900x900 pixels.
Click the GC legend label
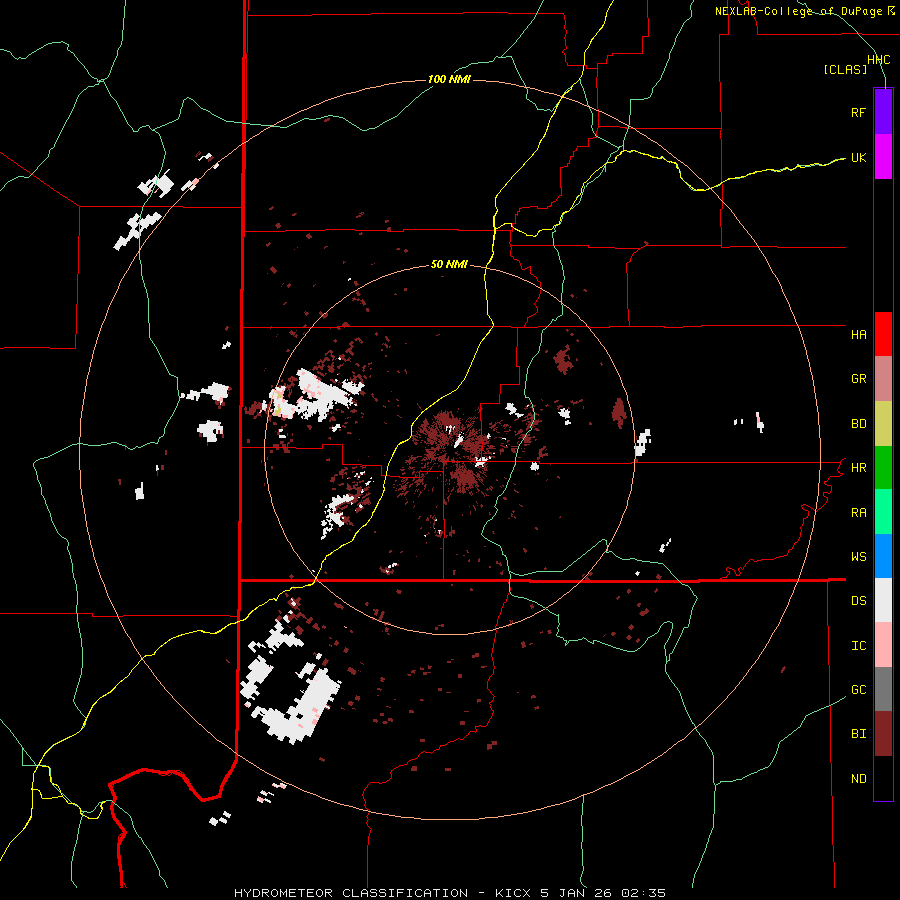858,690
